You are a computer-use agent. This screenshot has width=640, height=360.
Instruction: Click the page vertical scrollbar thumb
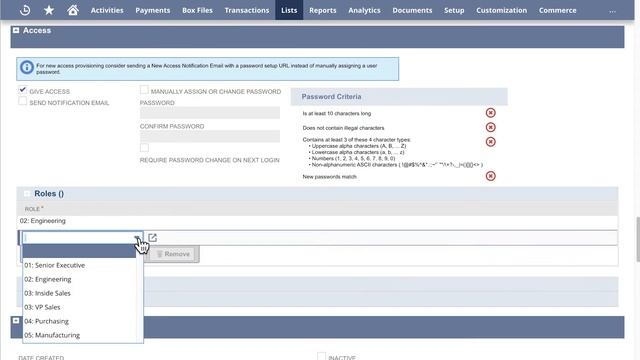(x=638, y=240)
